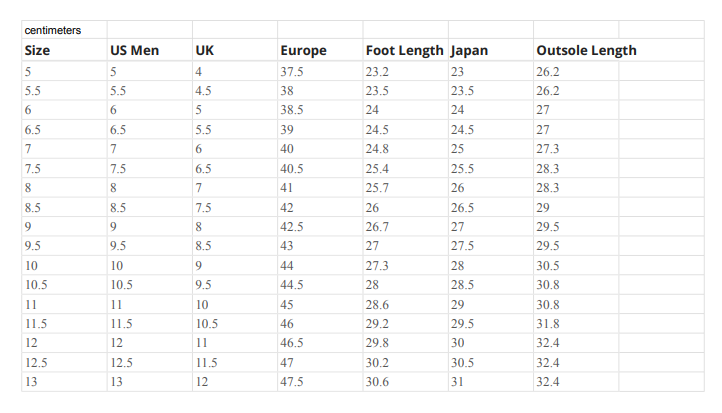
Task: Select the 'Size' column header
Action: 64,50
